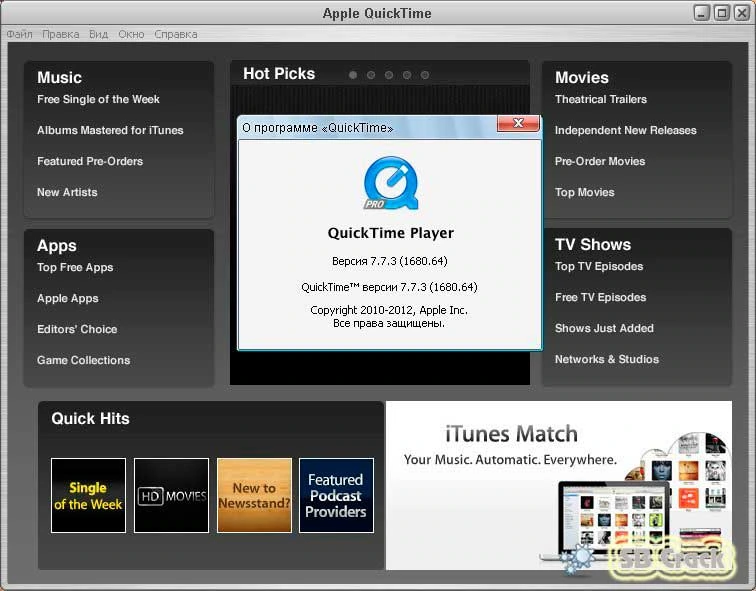This screenshot has width=756, height=591.
Task: Open Top Free Apps
Action: [x=75, y=267]
